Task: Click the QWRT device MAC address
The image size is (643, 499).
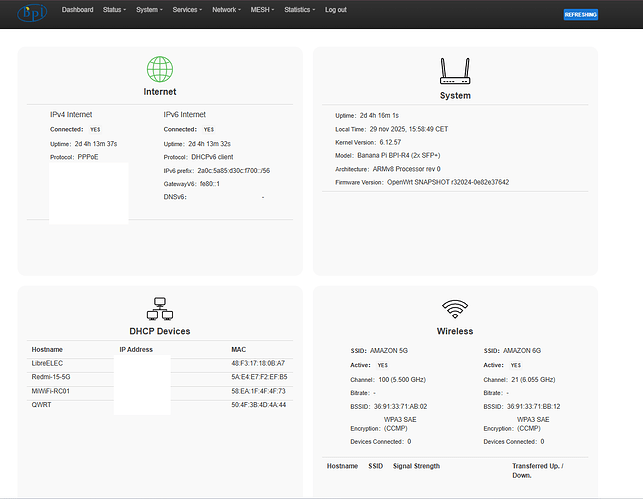Action: (x=258, y=405)
